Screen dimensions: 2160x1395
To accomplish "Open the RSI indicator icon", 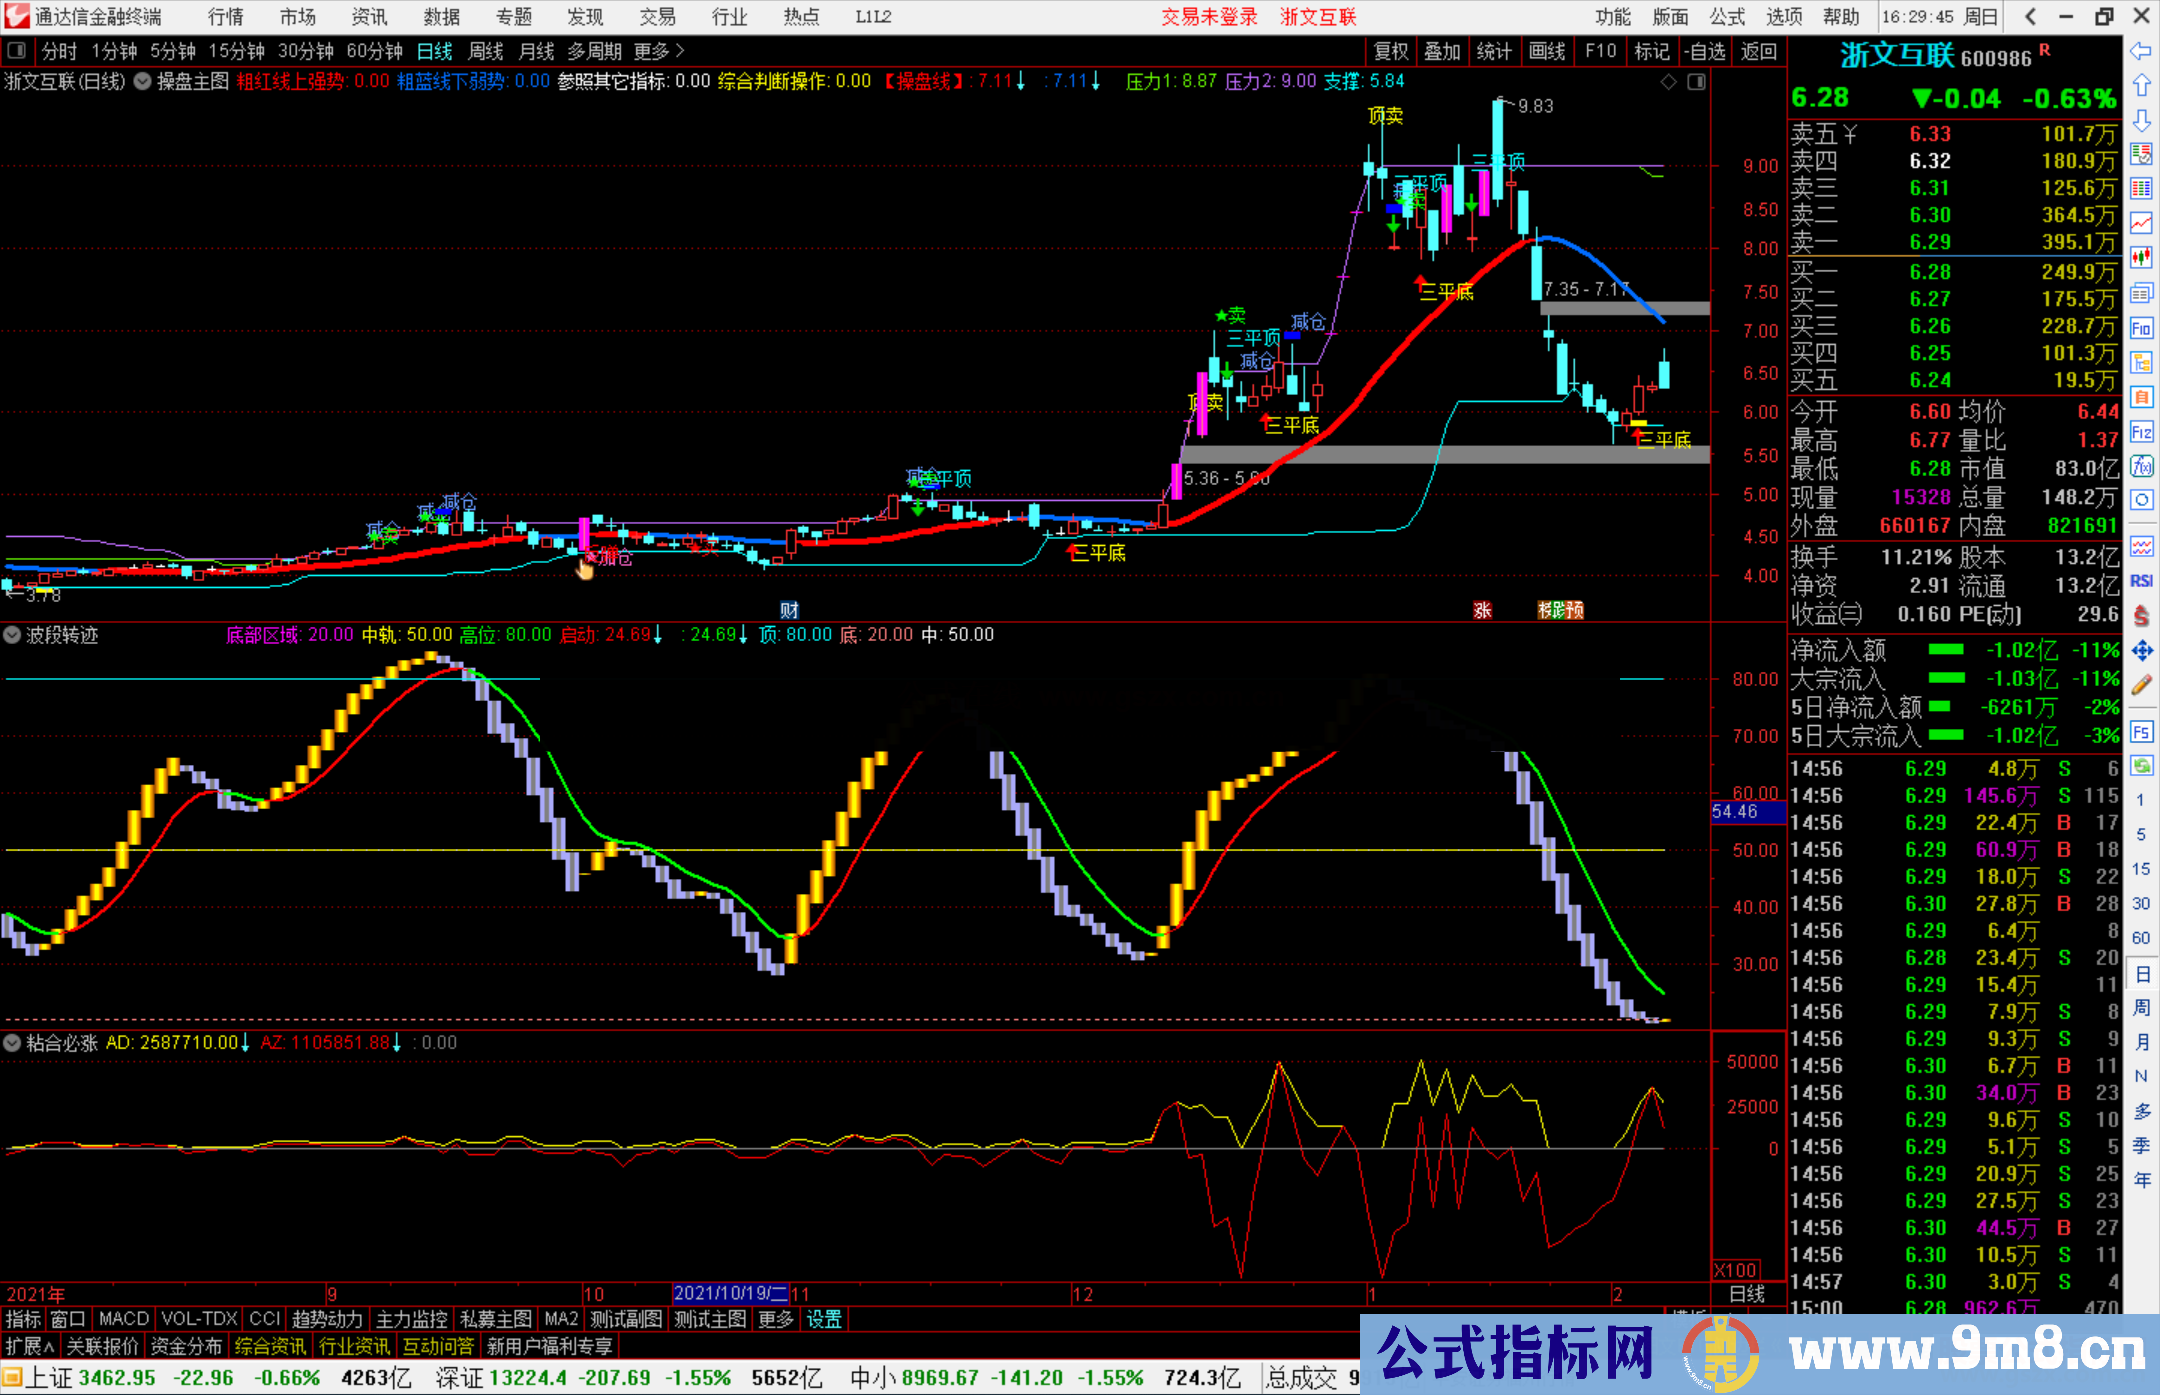I will point(2141,581).
